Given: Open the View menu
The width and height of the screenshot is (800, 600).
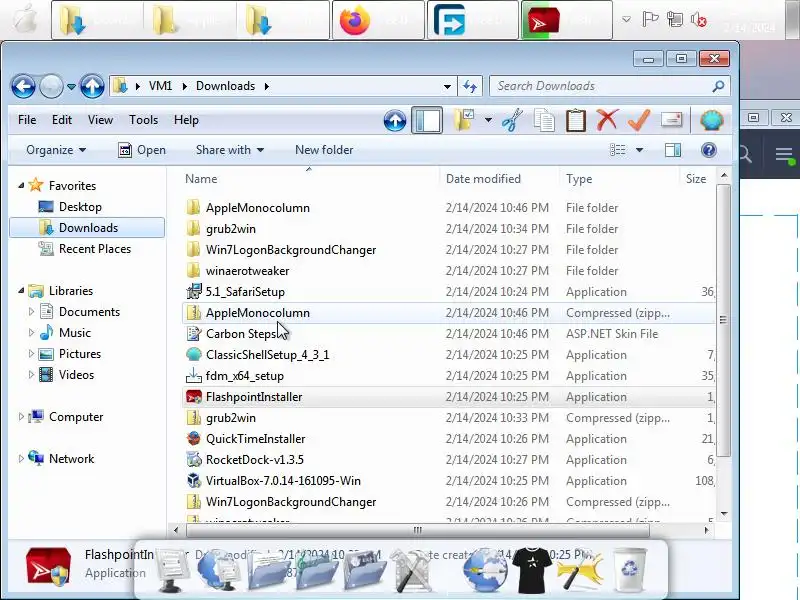Looking at the screenshot, I should coord(100,120).
